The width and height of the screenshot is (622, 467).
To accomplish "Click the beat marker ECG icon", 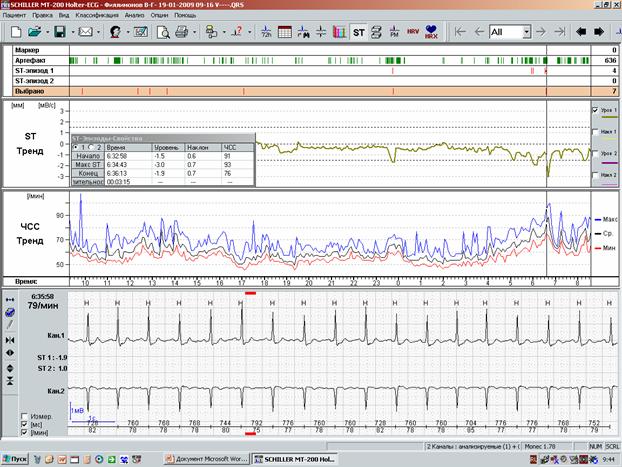I will tap(303, 32).
